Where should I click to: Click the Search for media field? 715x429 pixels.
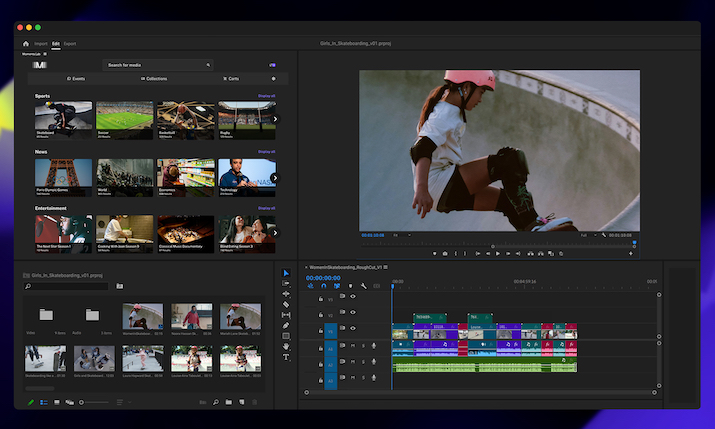point(158,65)
